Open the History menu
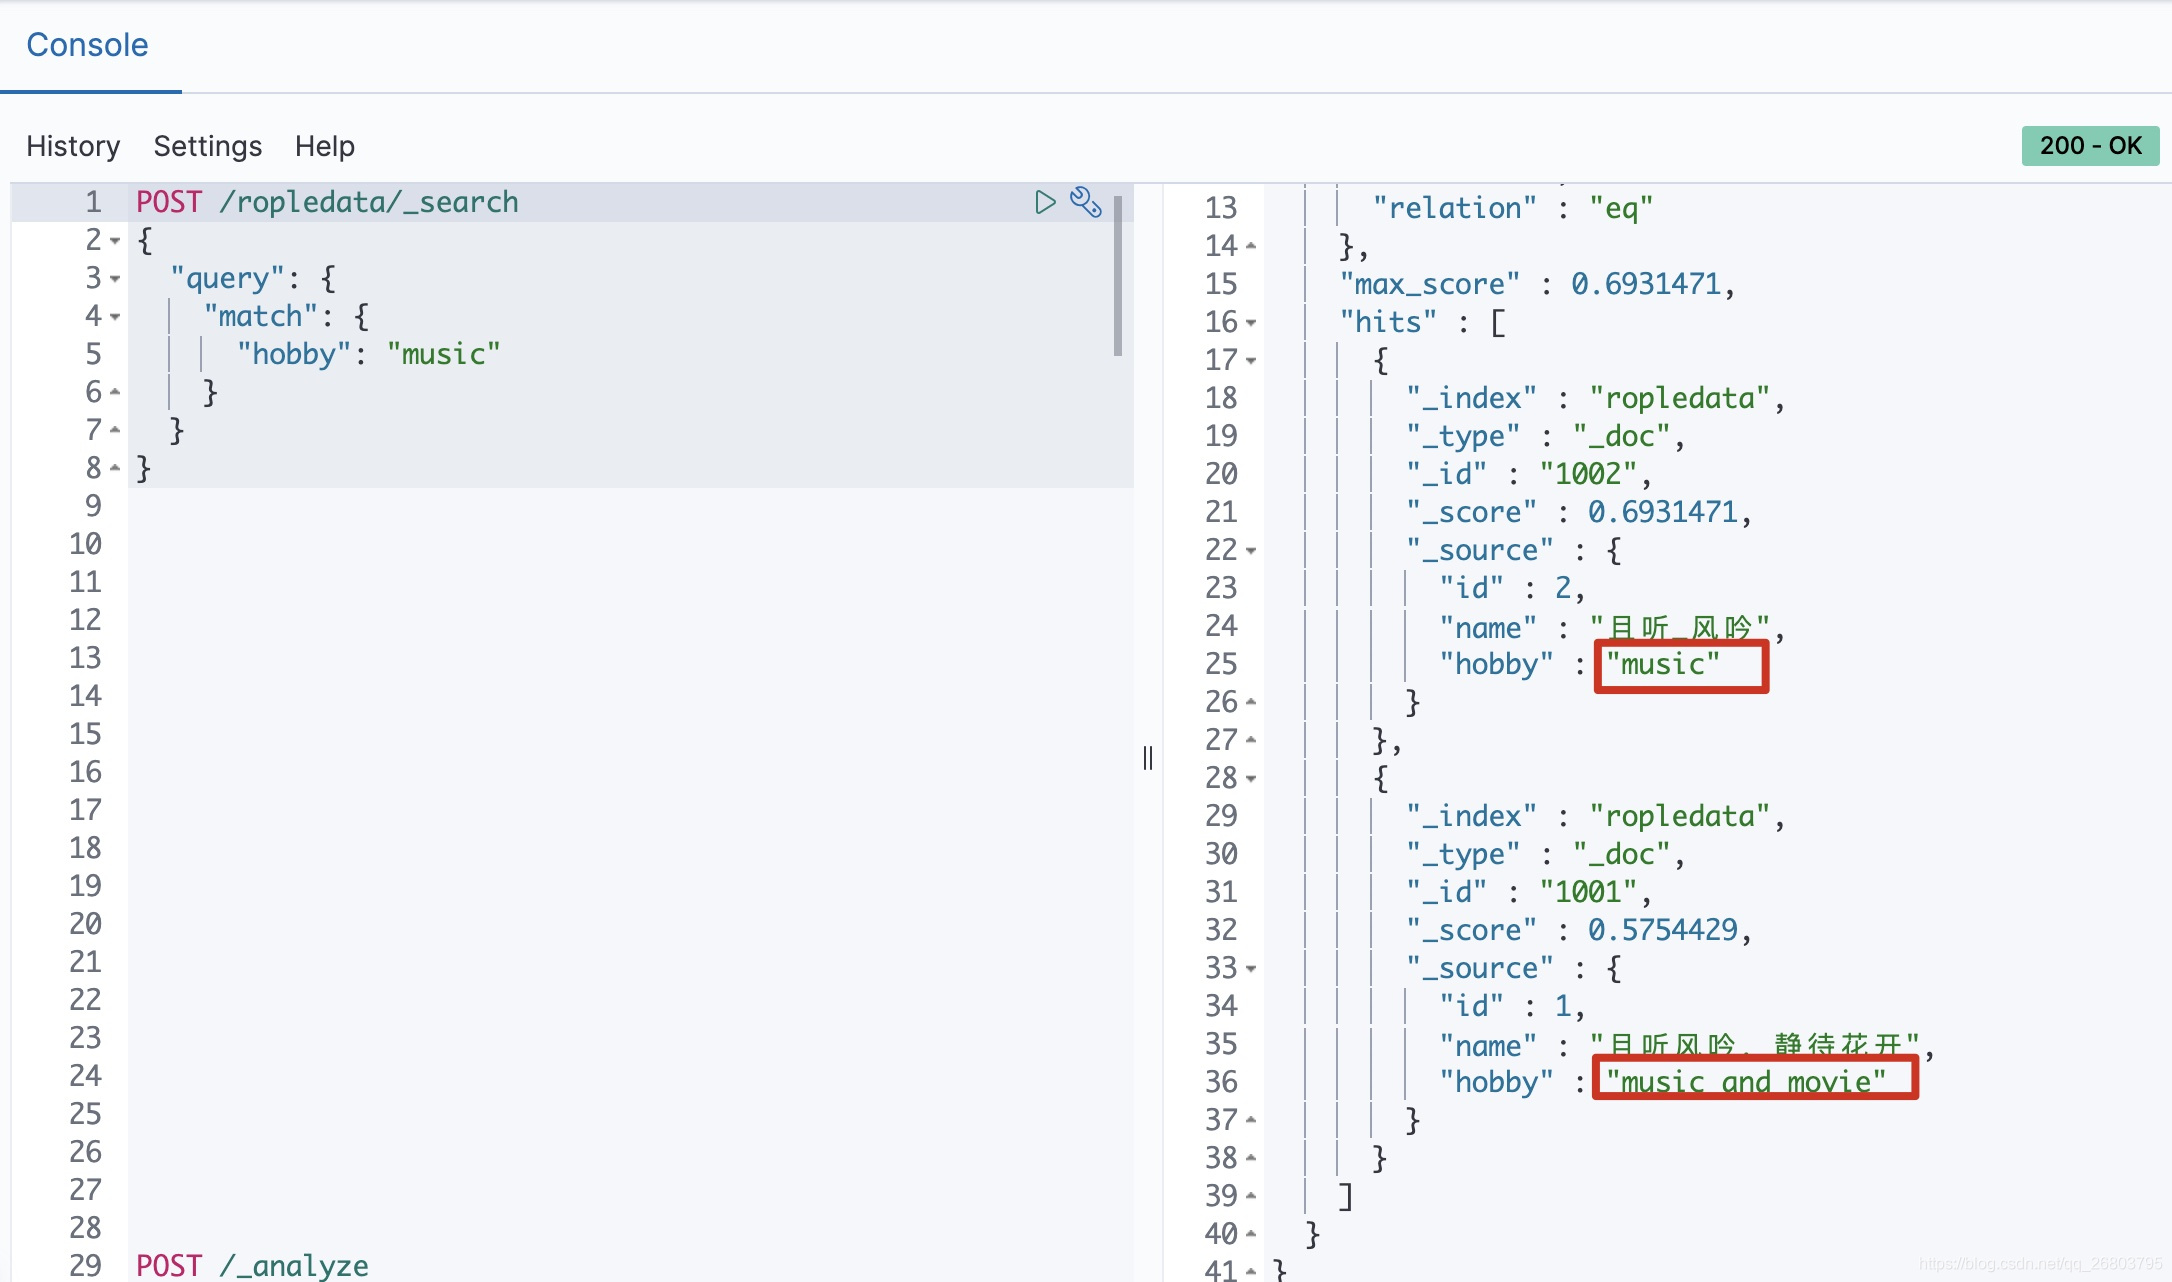This screenshot has height=1282, width=2172. [73, 146]
